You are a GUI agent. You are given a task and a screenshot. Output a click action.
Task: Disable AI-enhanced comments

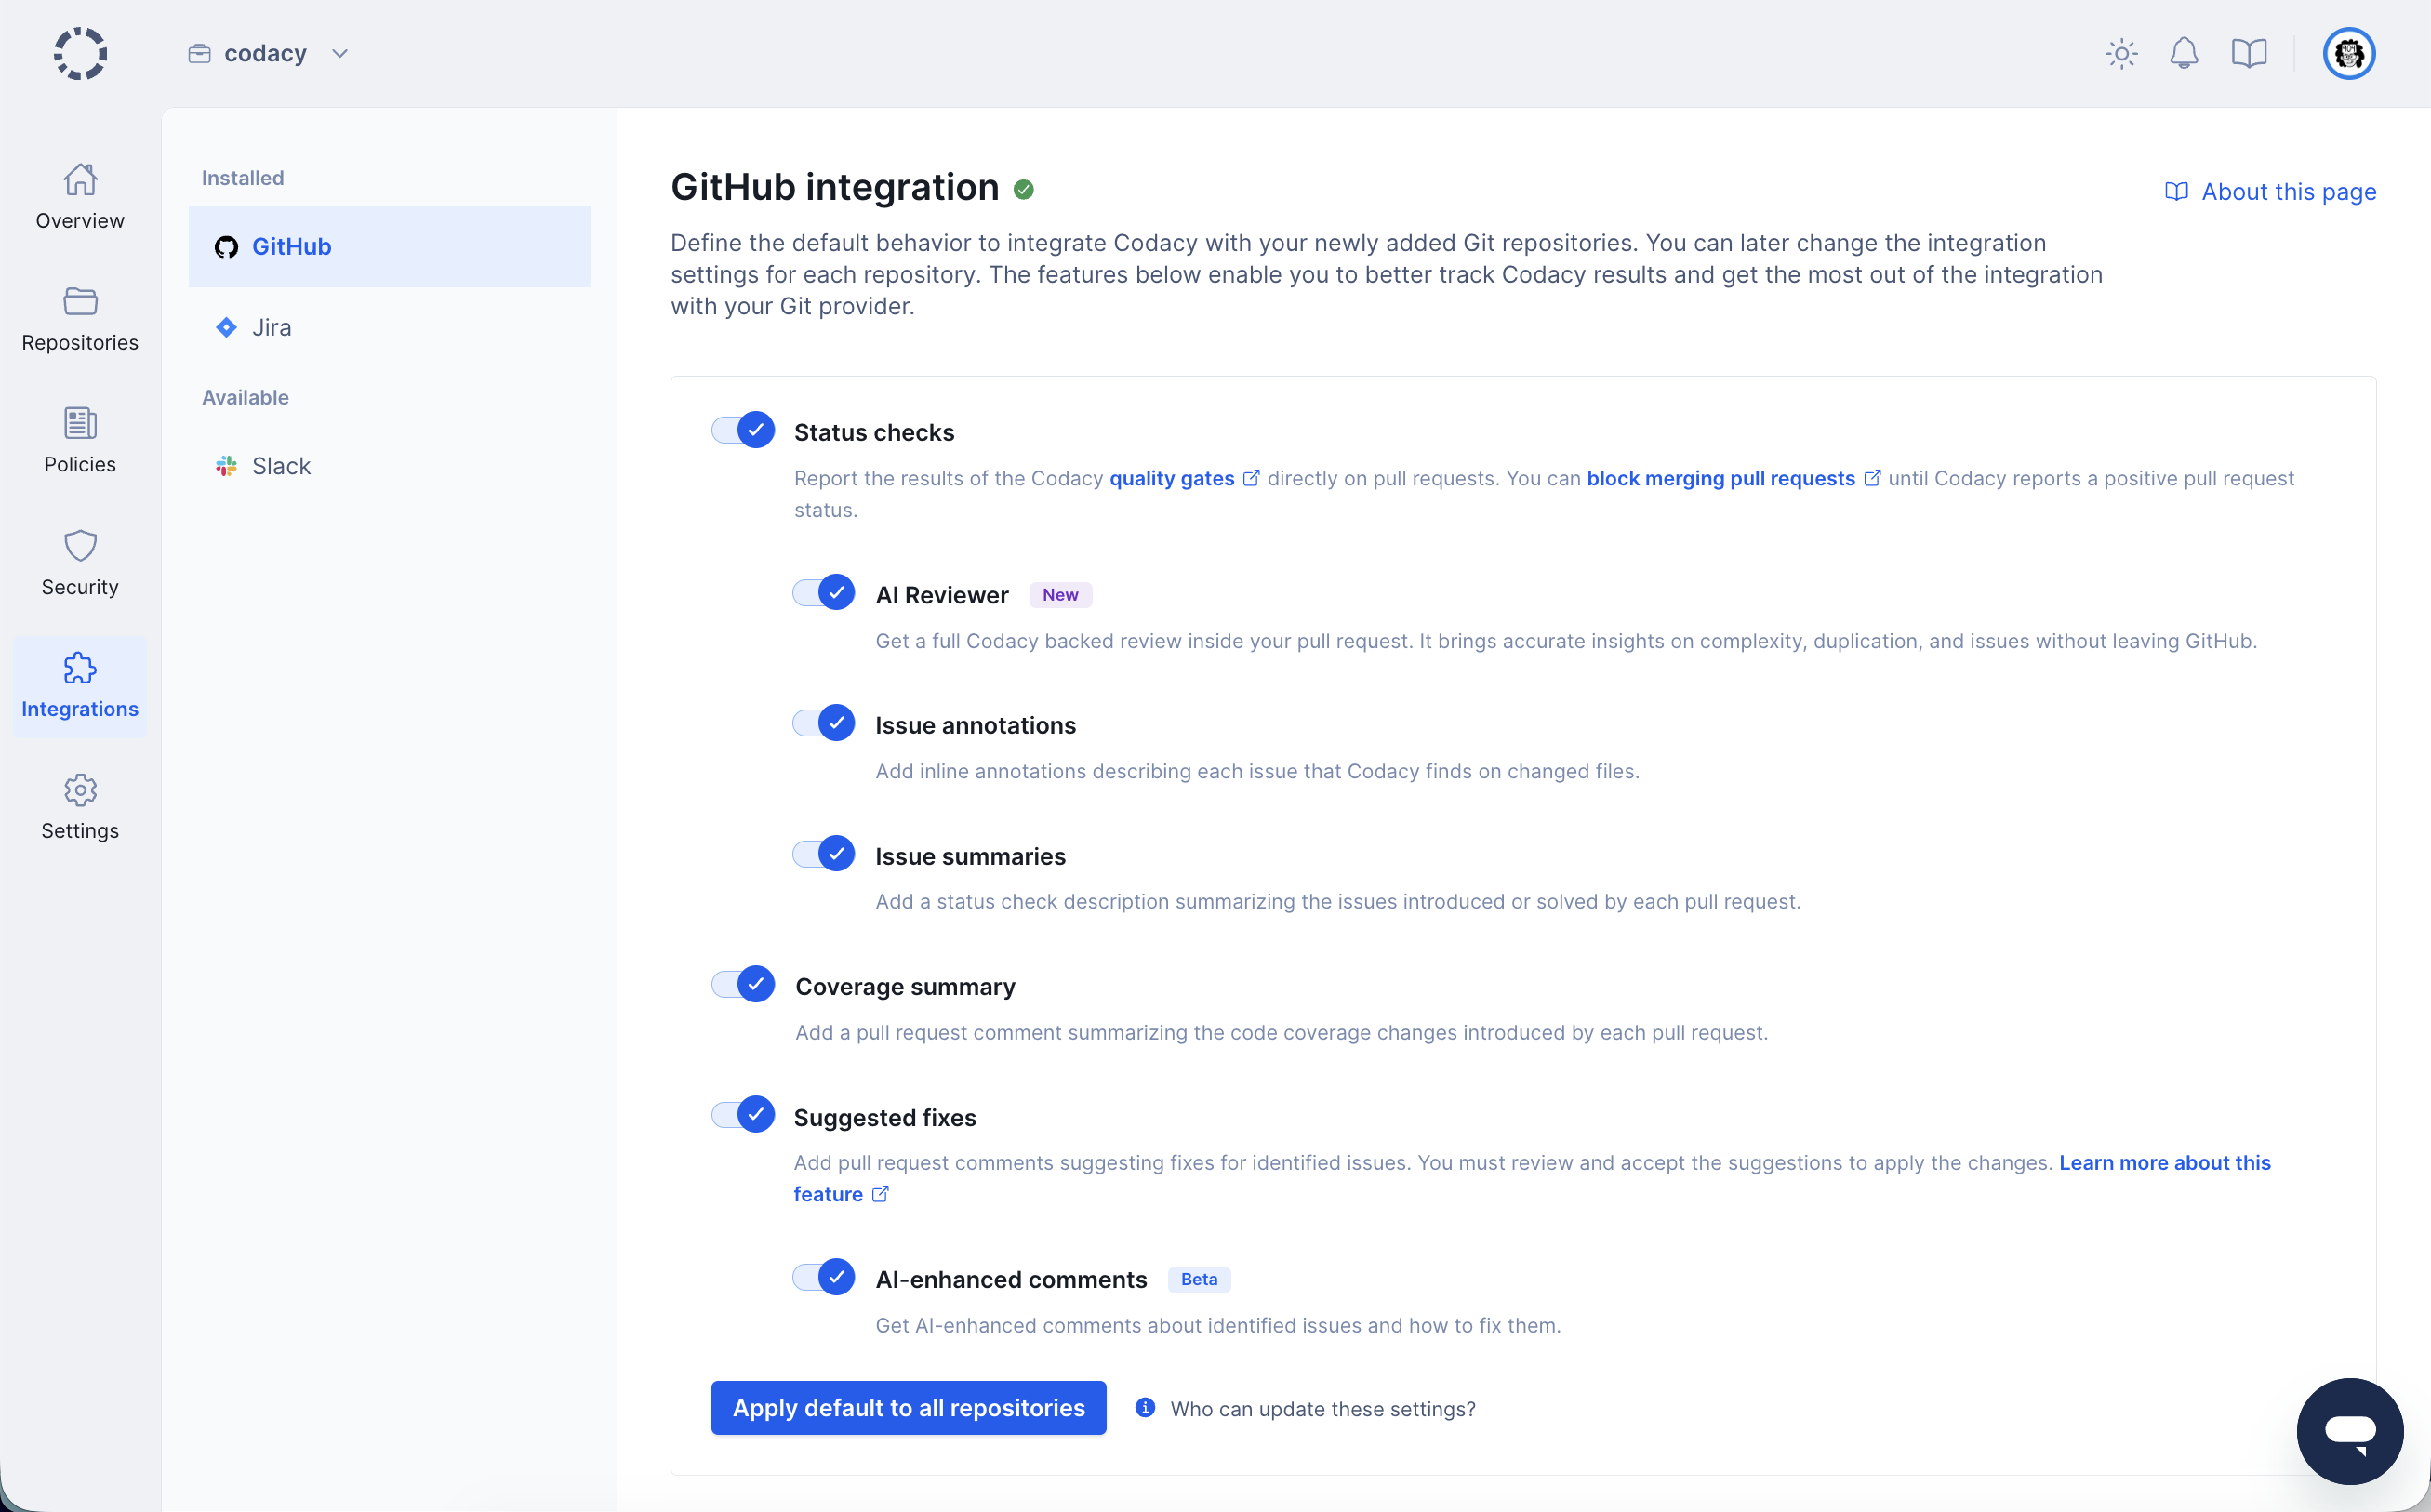pyautogui.click(x=822, y=1276)
